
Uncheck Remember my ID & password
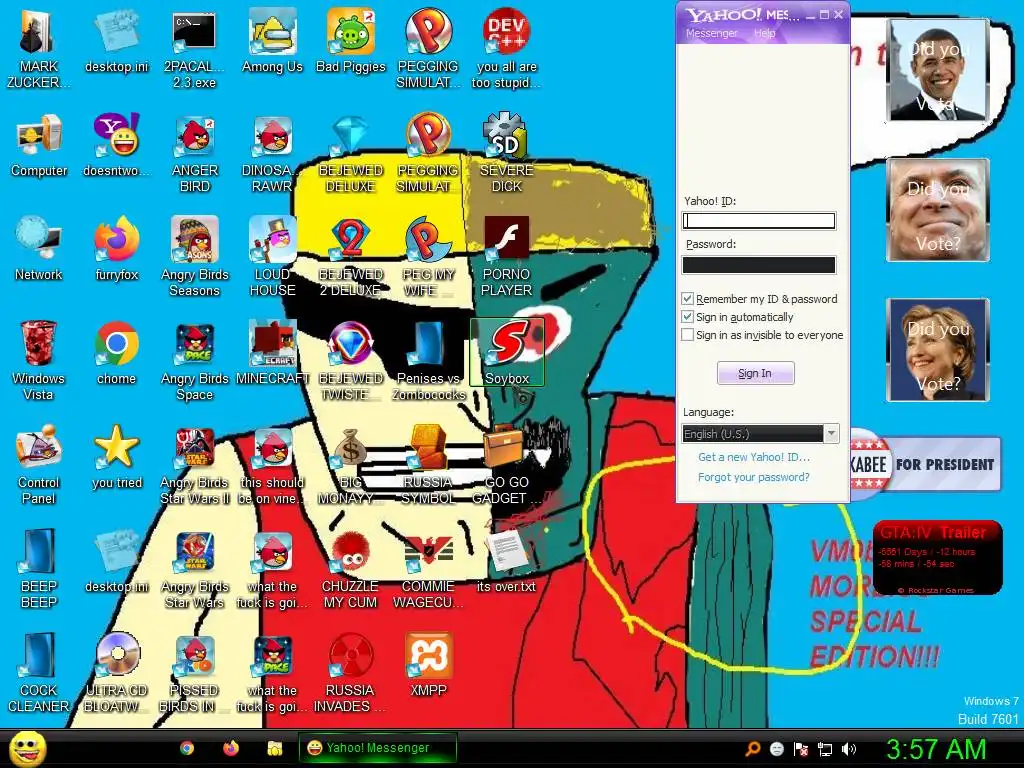pos(687,299)
